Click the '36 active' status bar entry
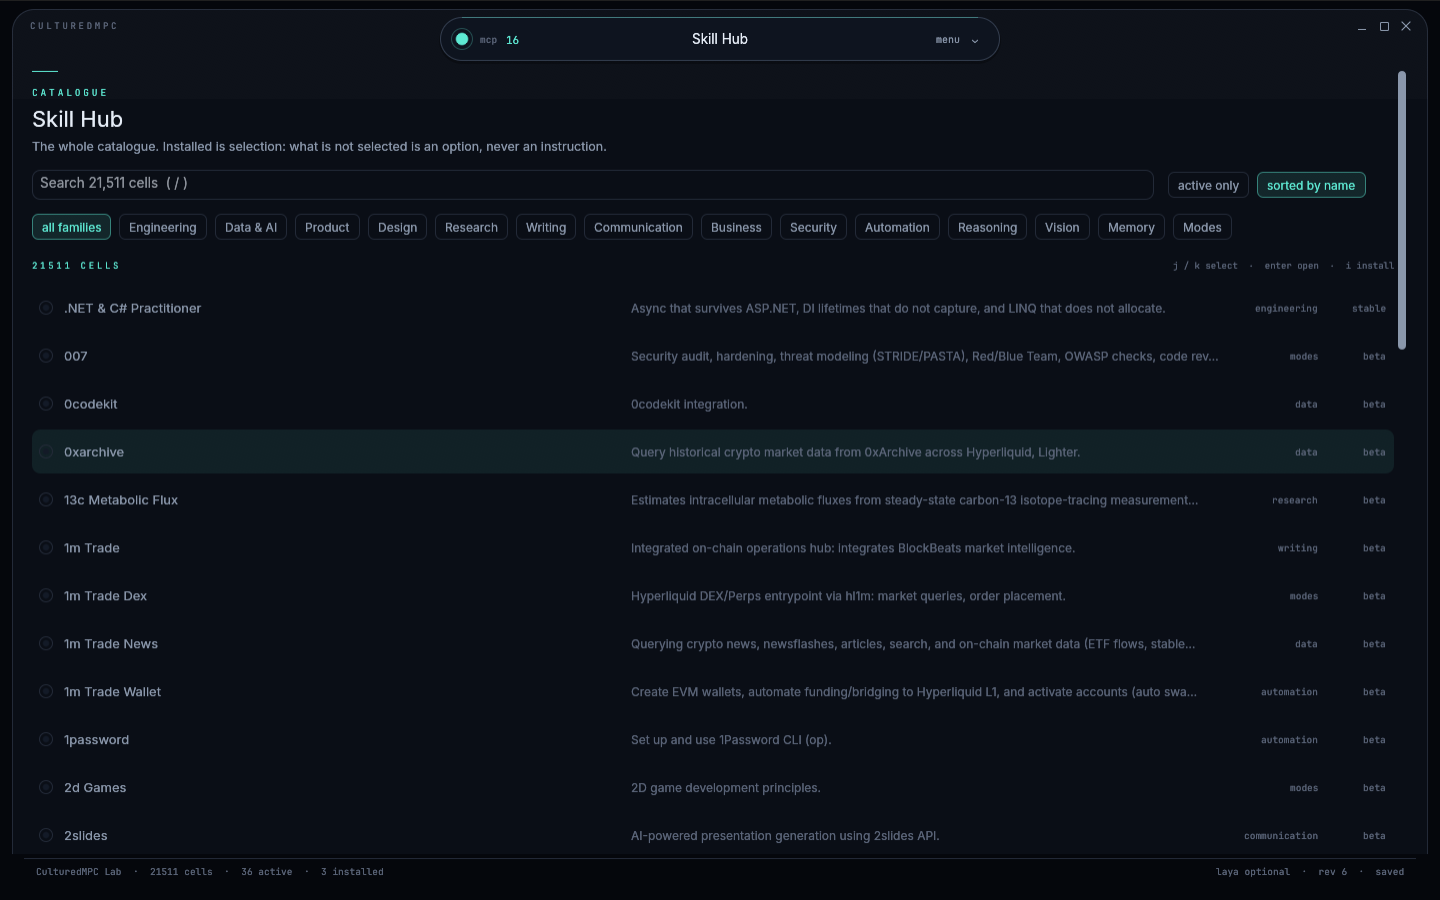 click(267, 872)
